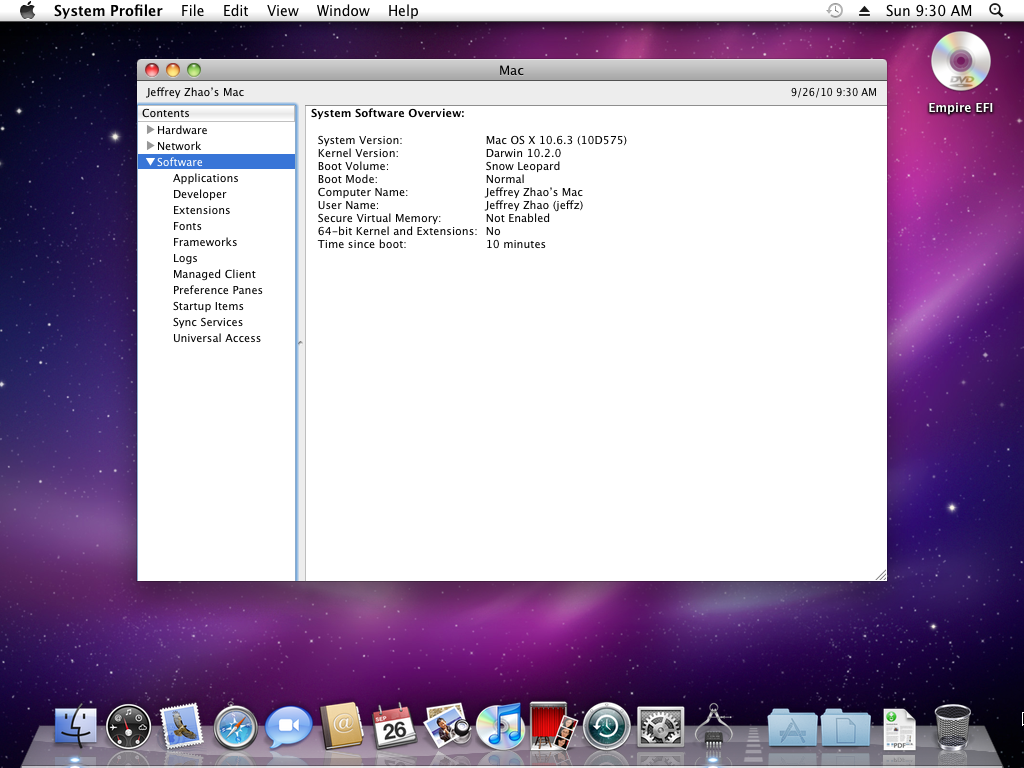Open the Edit menu
The width and height of the screenshot is (1024, 768).
(235, 10)
